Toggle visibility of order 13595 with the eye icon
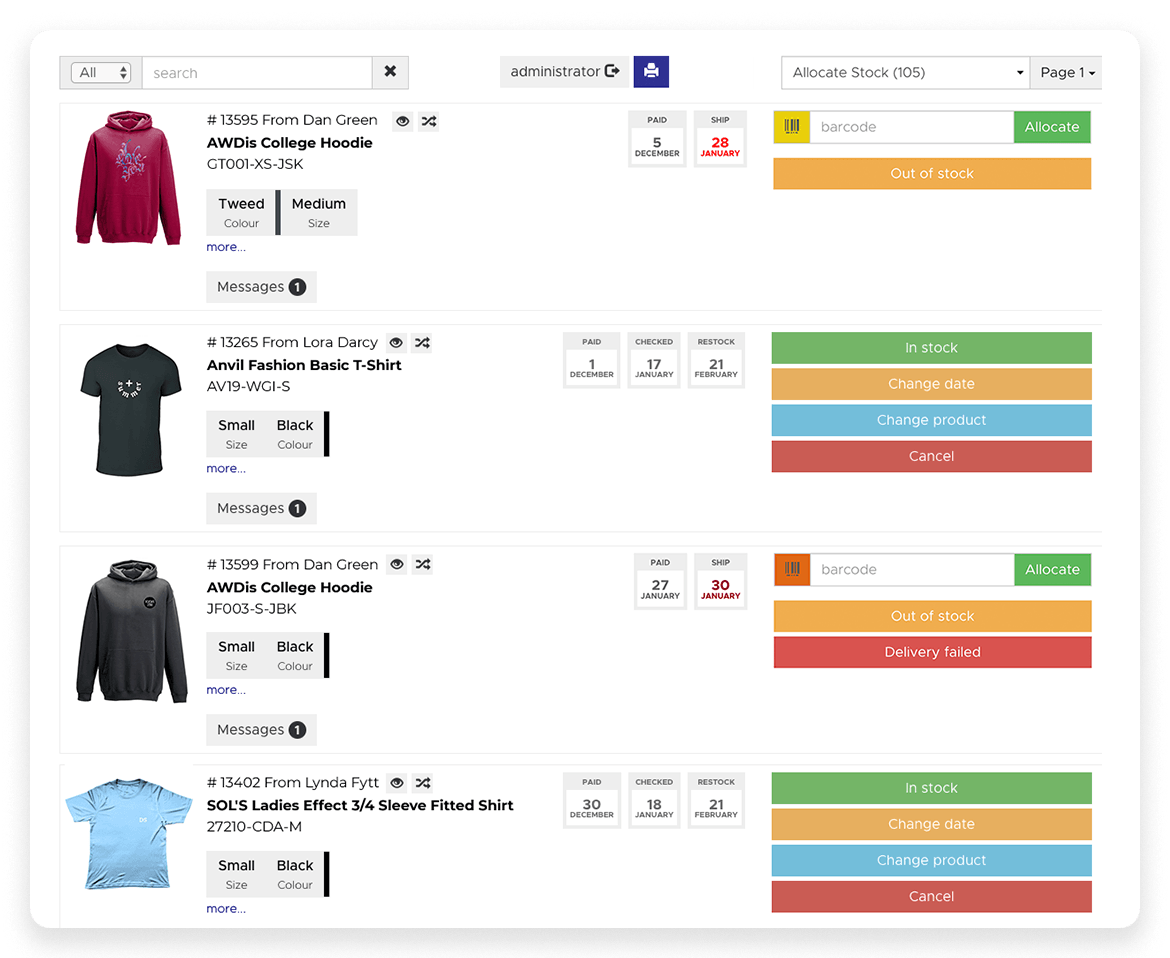Screen dimensions: 1170x958 click(402, 120)
